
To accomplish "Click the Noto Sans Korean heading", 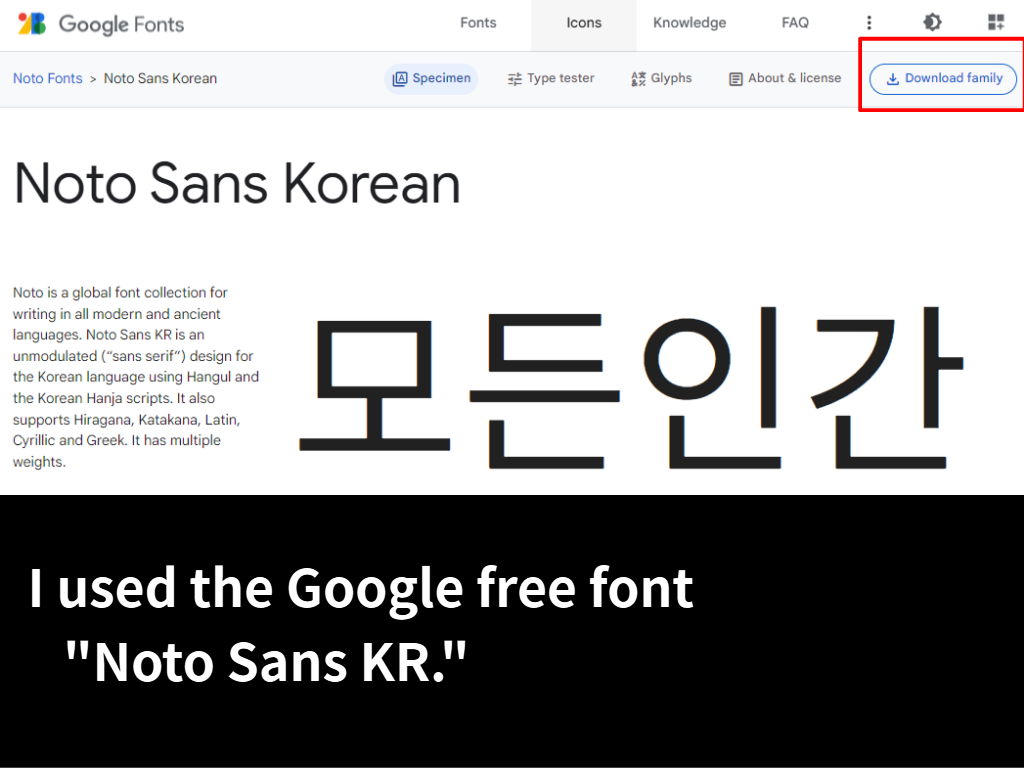I will coord(238,184).
